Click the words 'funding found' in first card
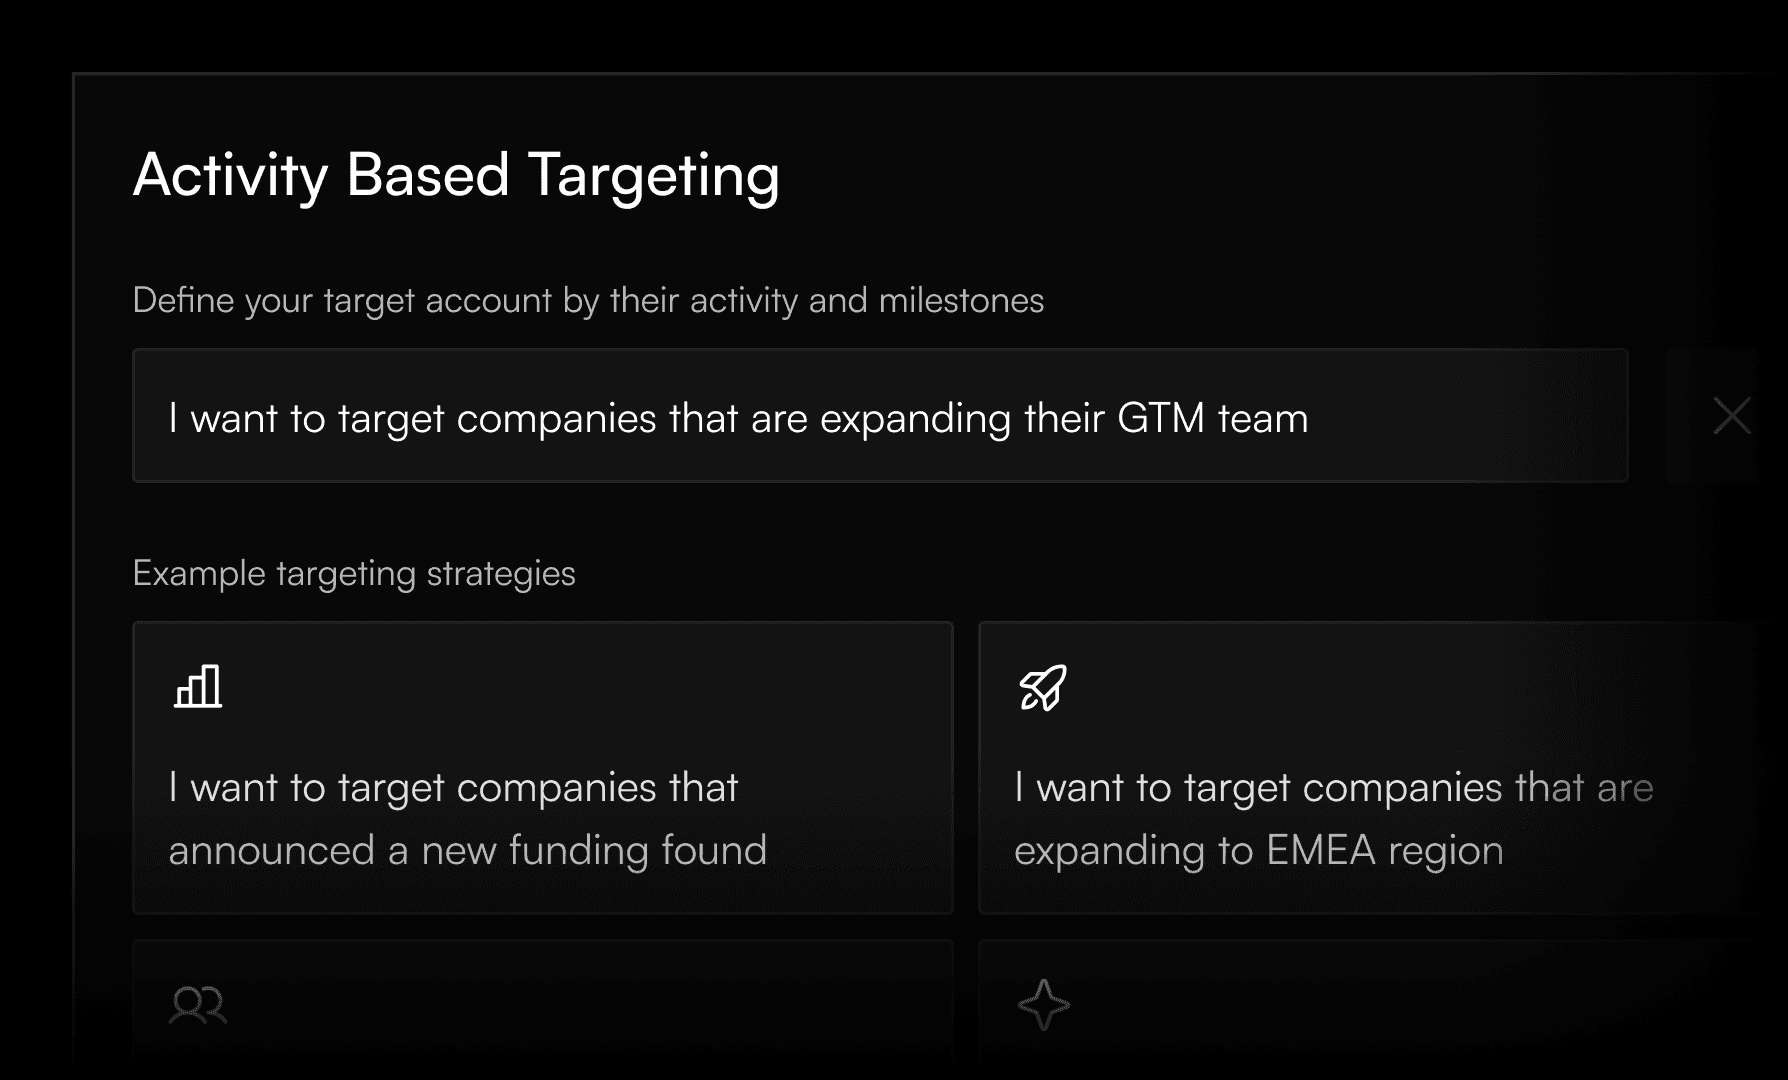Image resolution: width=1788 pixels, height=1080 pixels. [x=637, y=851]
